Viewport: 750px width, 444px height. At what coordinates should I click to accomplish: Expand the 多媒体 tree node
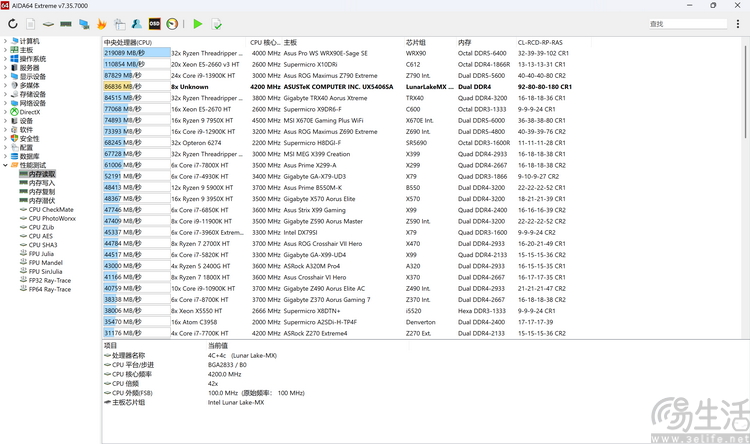5,85
